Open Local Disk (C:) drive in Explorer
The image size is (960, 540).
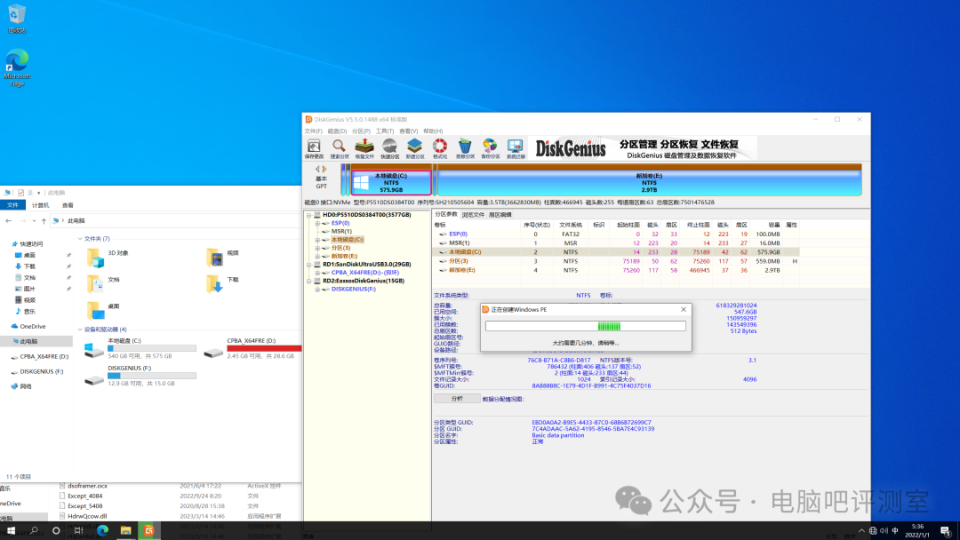140,348
